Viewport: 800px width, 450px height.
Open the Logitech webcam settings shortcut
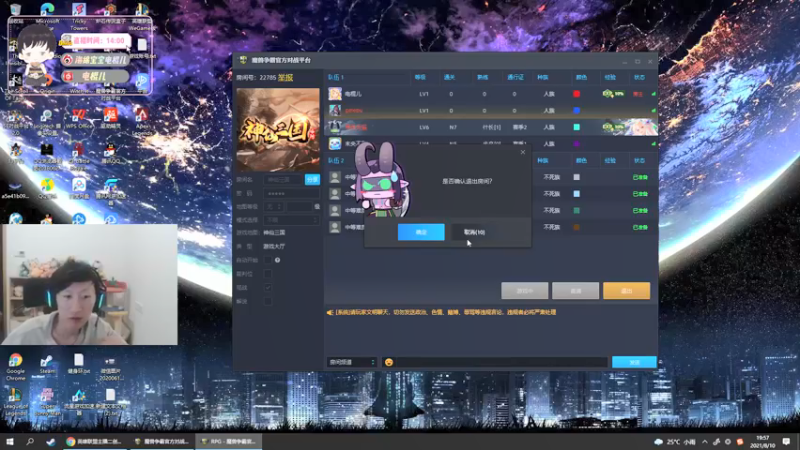47,120
